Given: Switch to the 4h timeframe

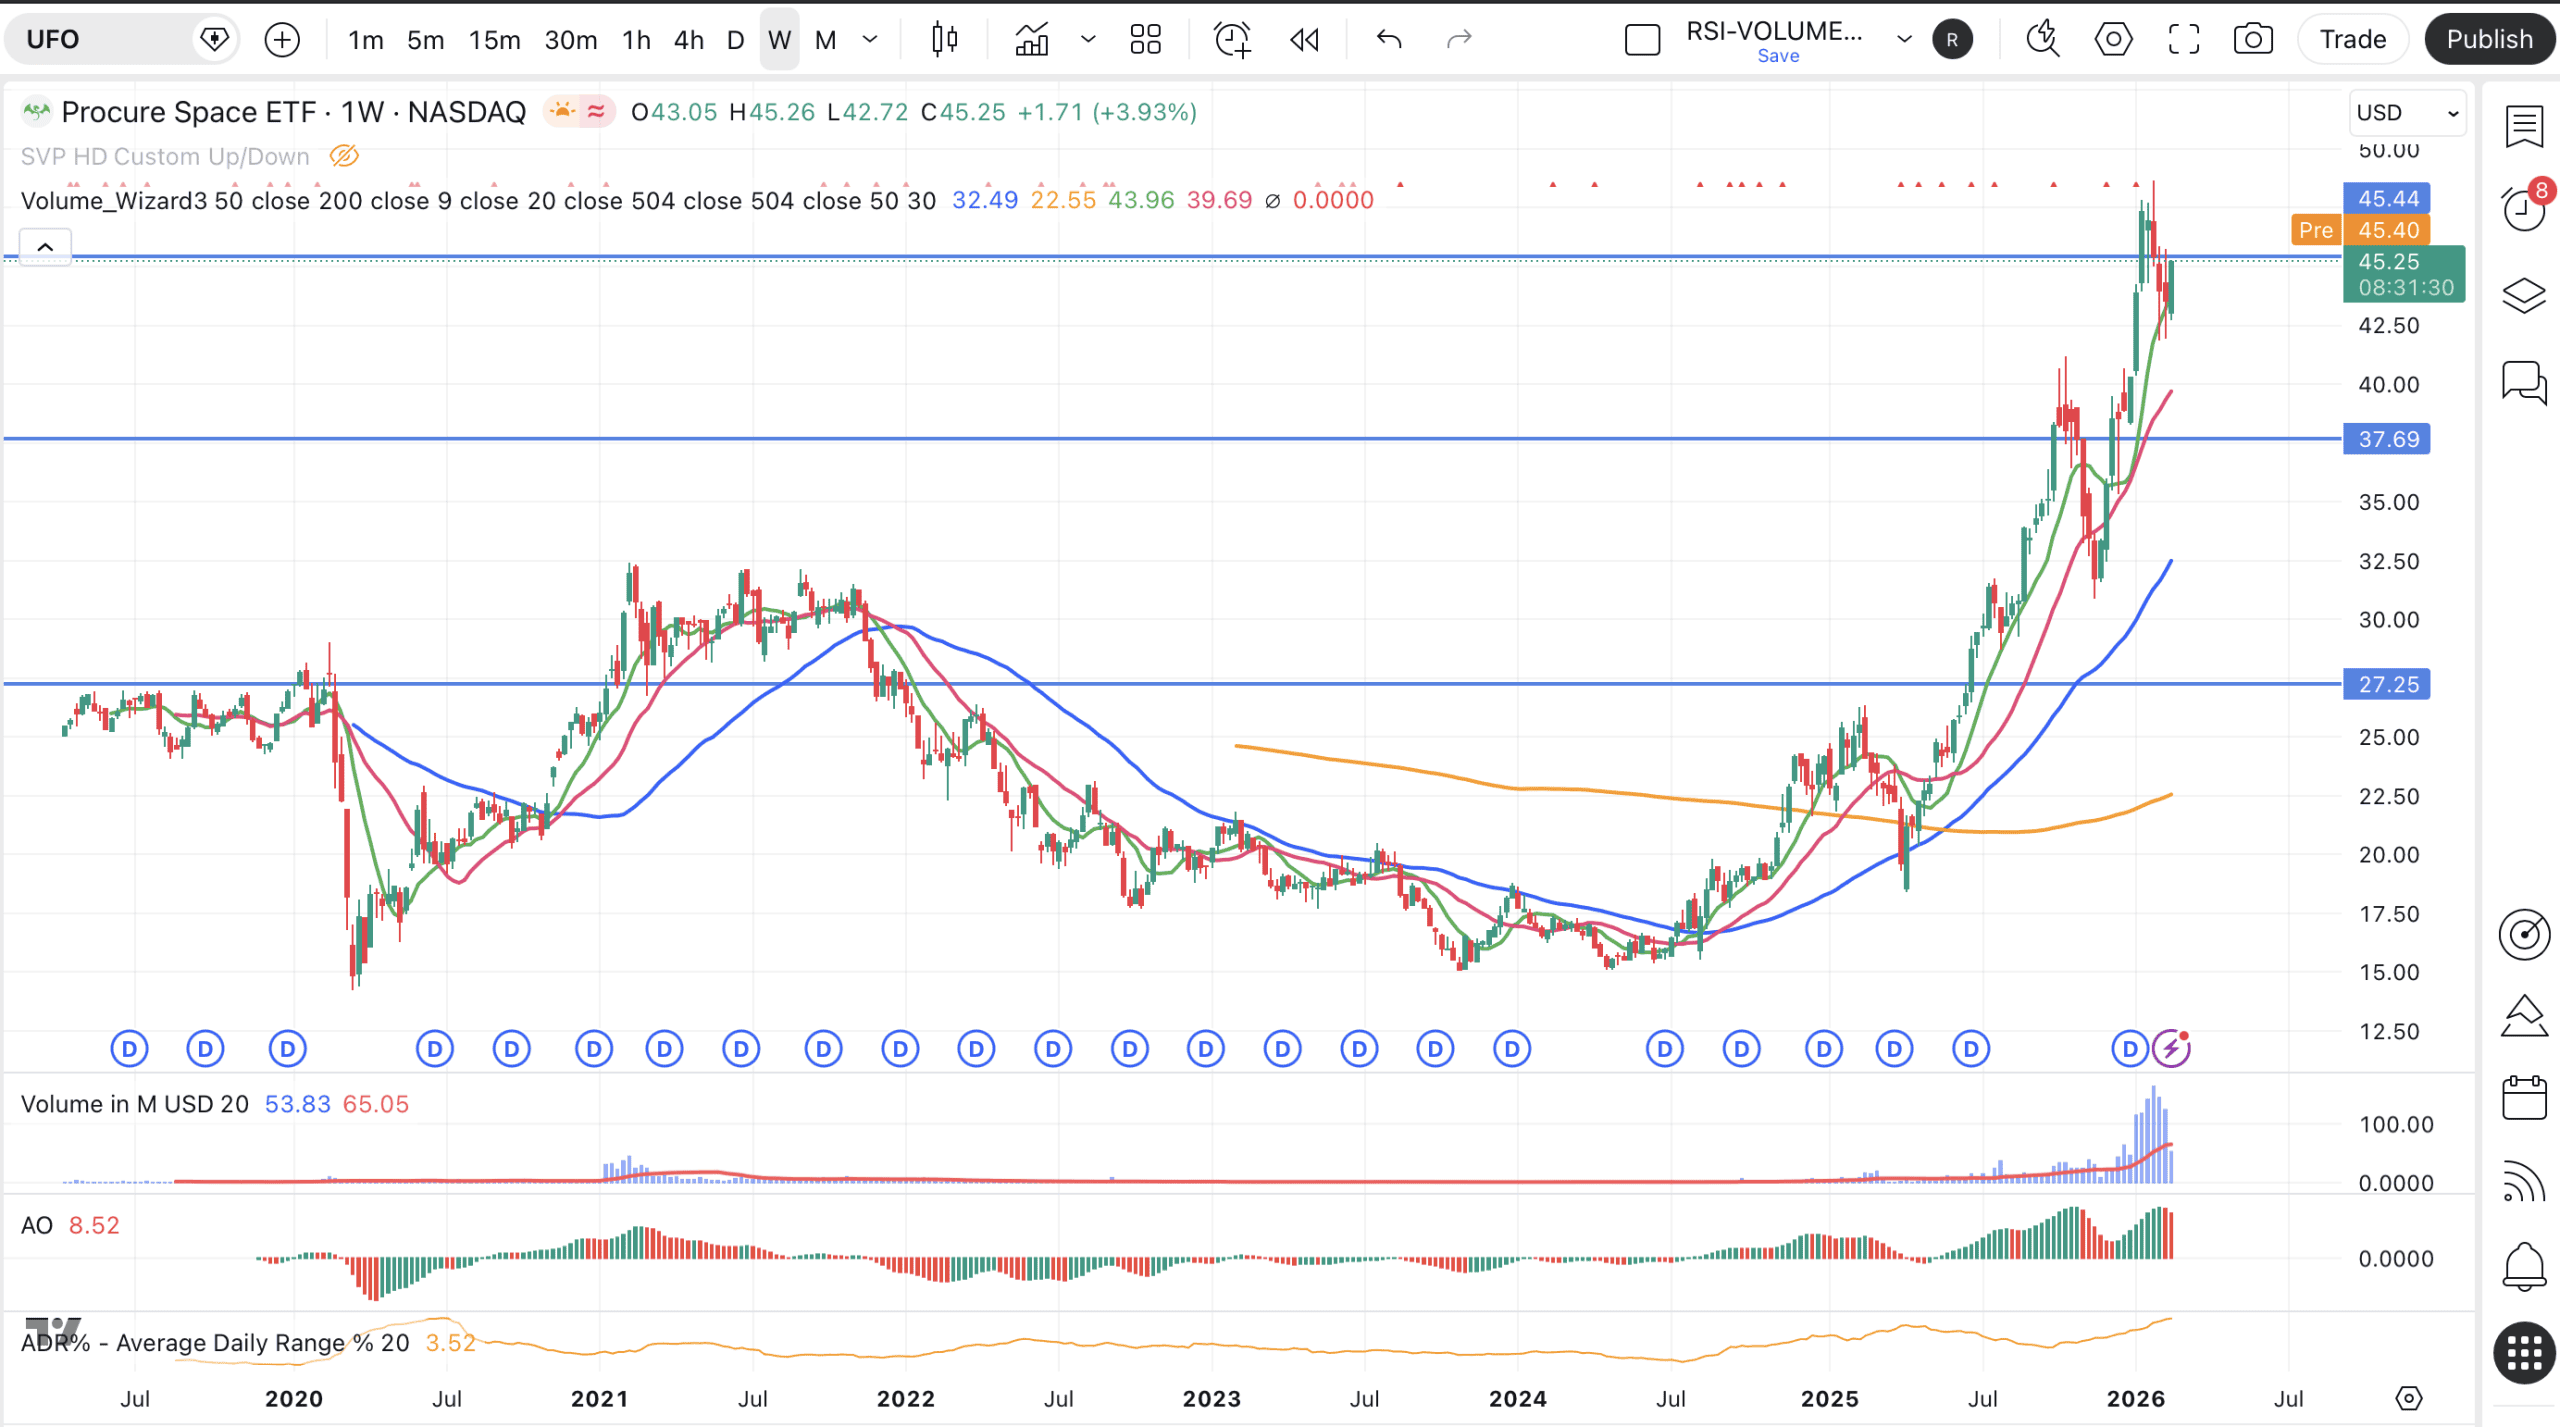Looking at the screenshot, I should (688, 40).
